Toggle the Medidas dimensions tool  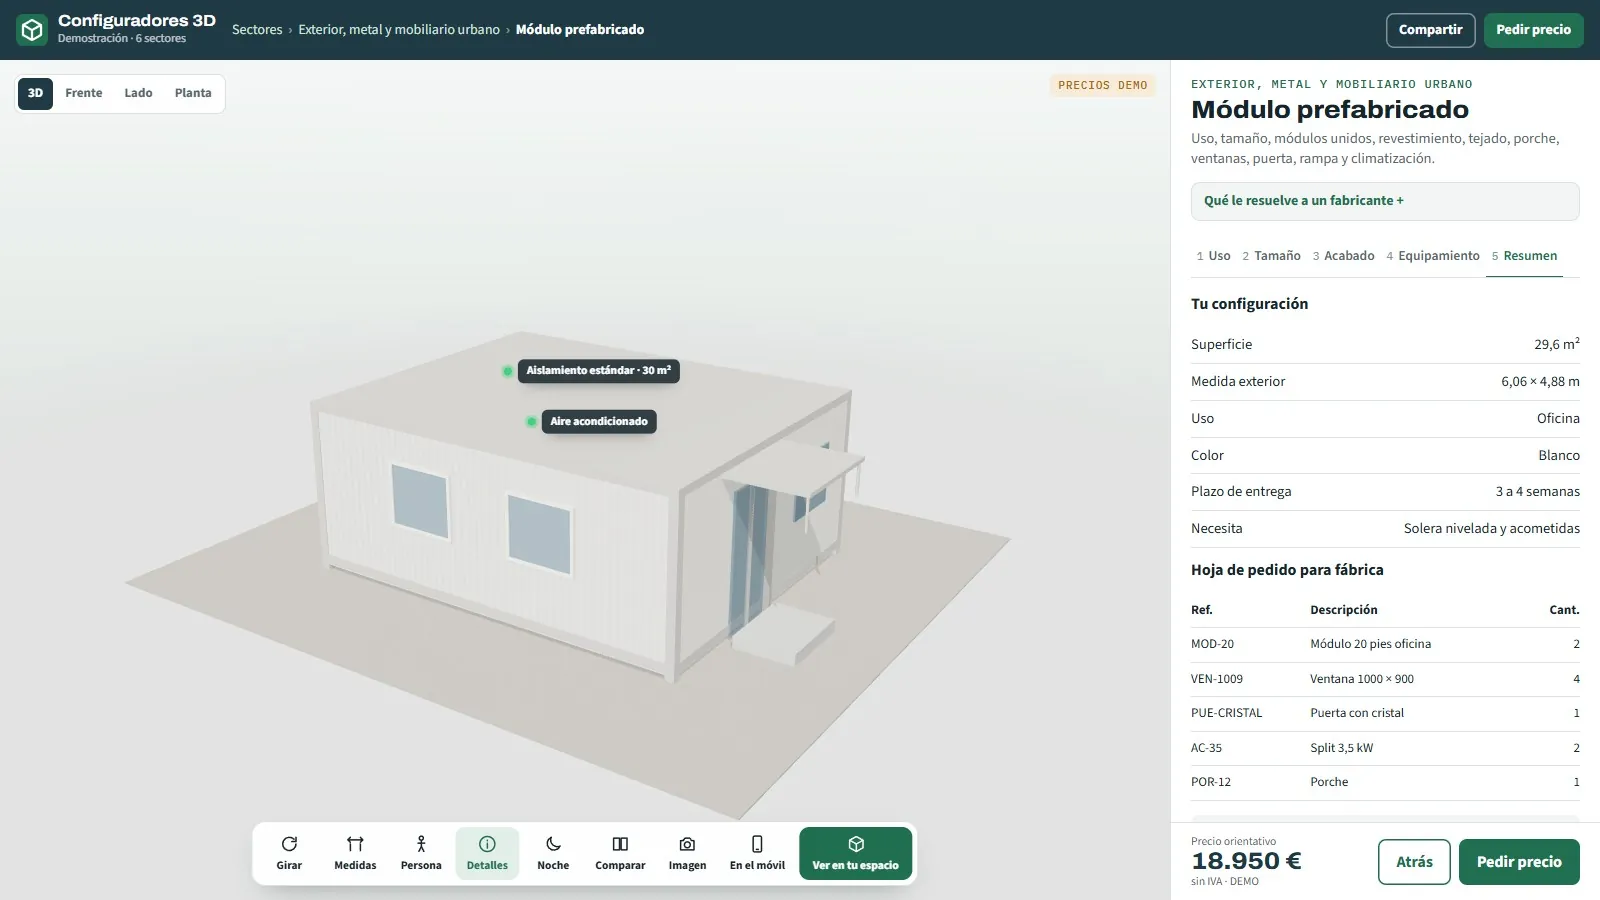355,853
